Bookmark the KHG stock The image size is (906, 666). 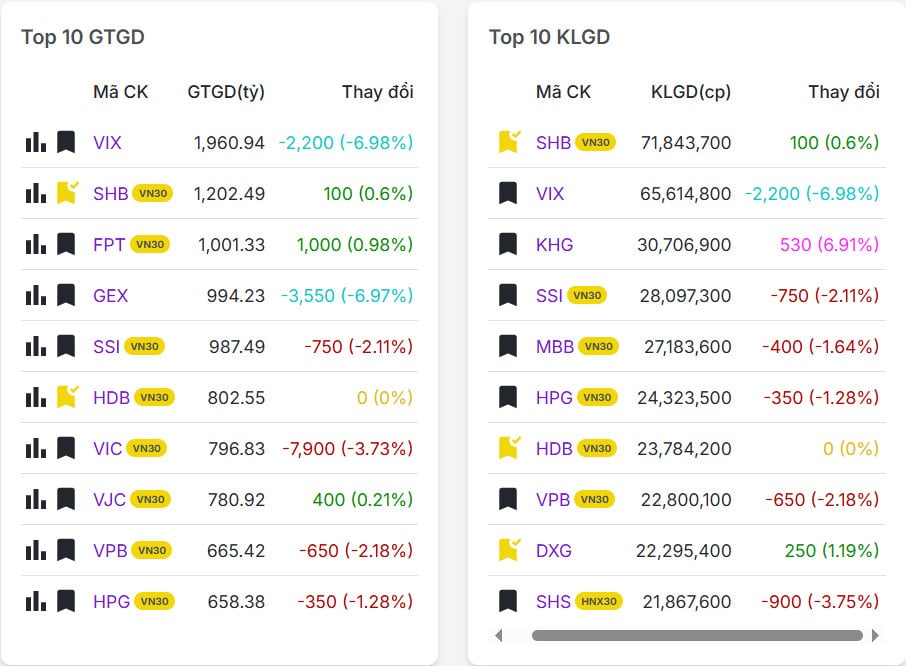click(x=506, y=244)
